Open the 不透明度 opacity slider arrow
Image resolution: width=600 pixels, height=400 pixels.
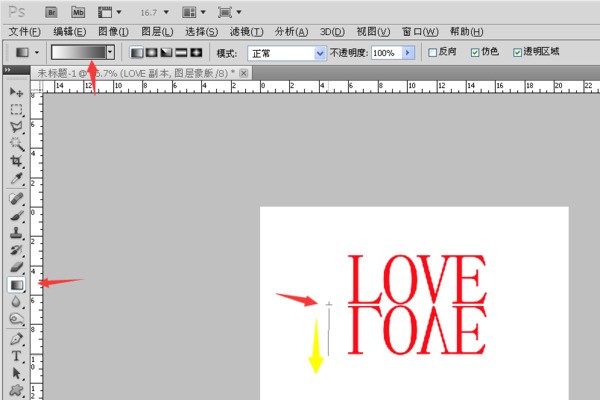pos(407,52)
